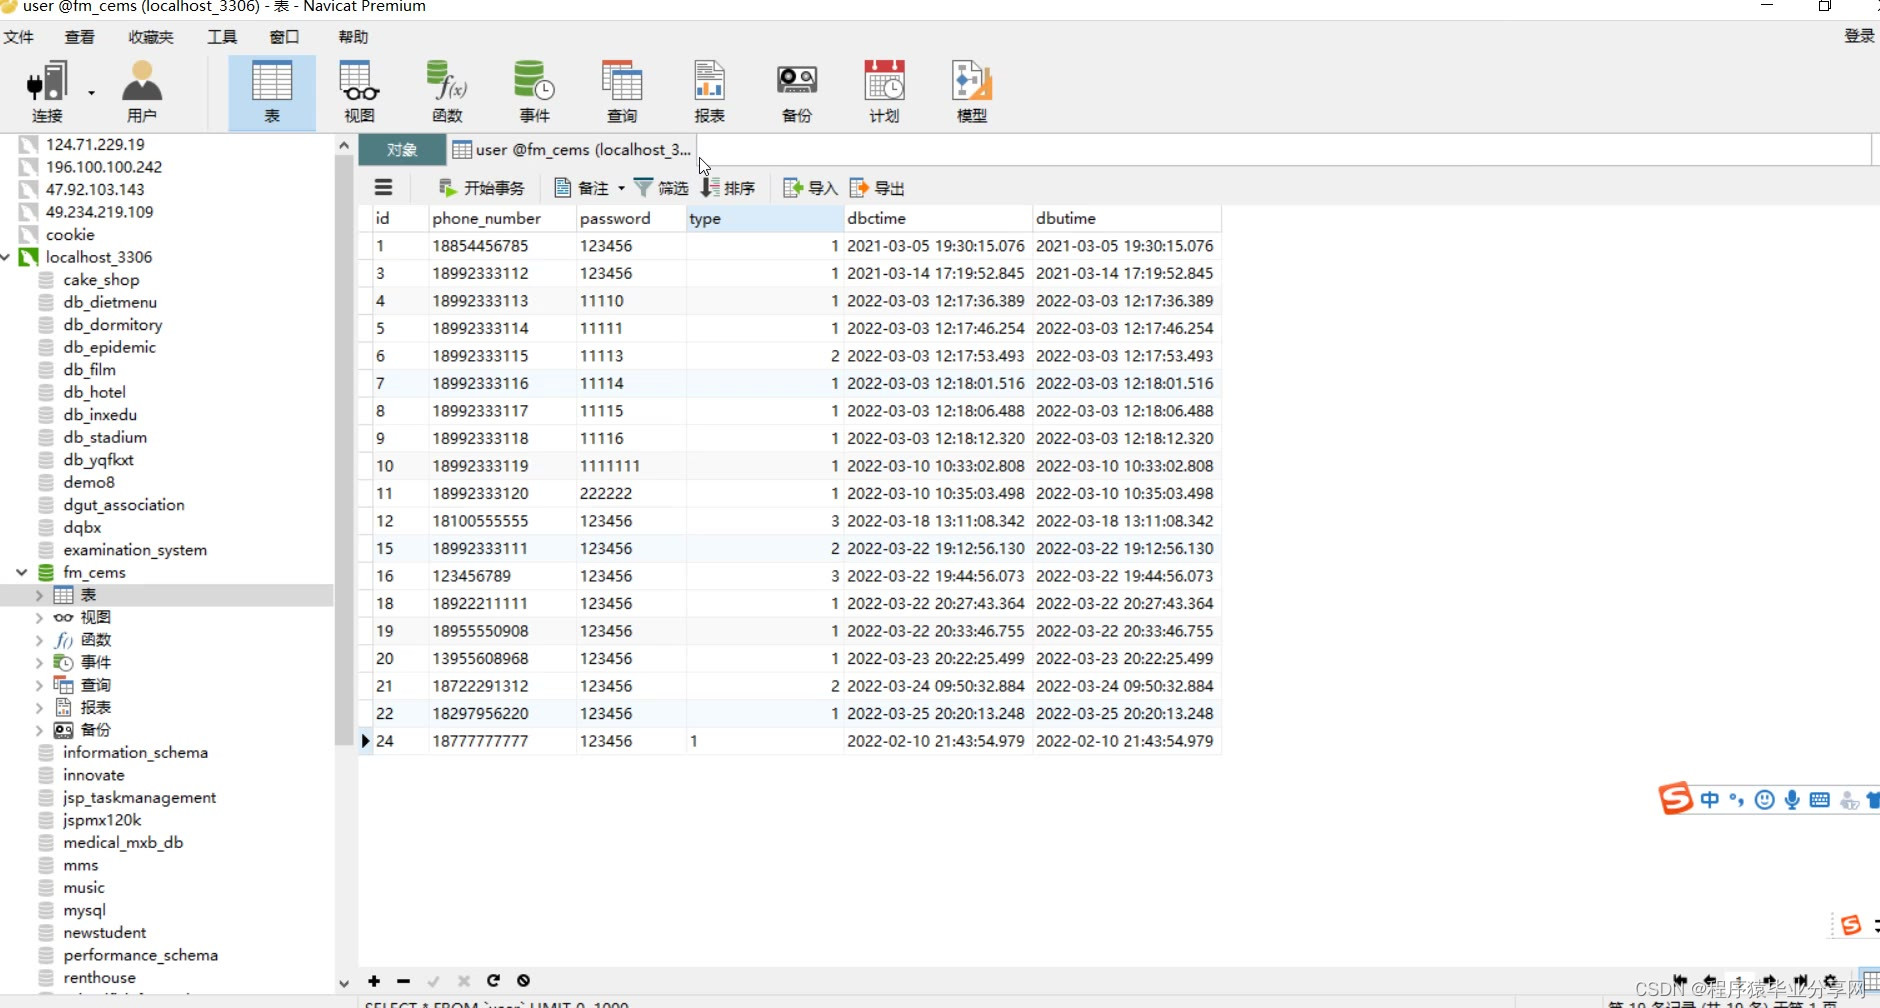Image resolution: width=1880 pixels, height=1008 pixels.
Task: Switch to the user @fm_cems table tab
Action: point(572,150)
